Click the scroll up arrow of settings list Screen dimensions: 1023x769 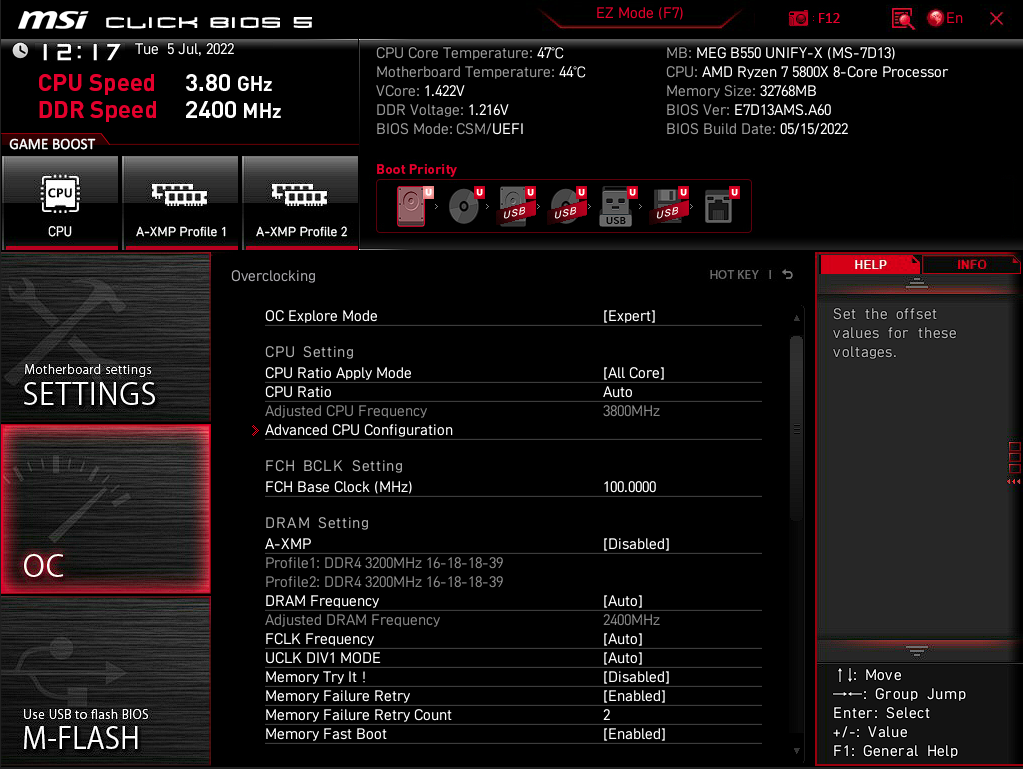pyautogui.click(x=796, y=318)
